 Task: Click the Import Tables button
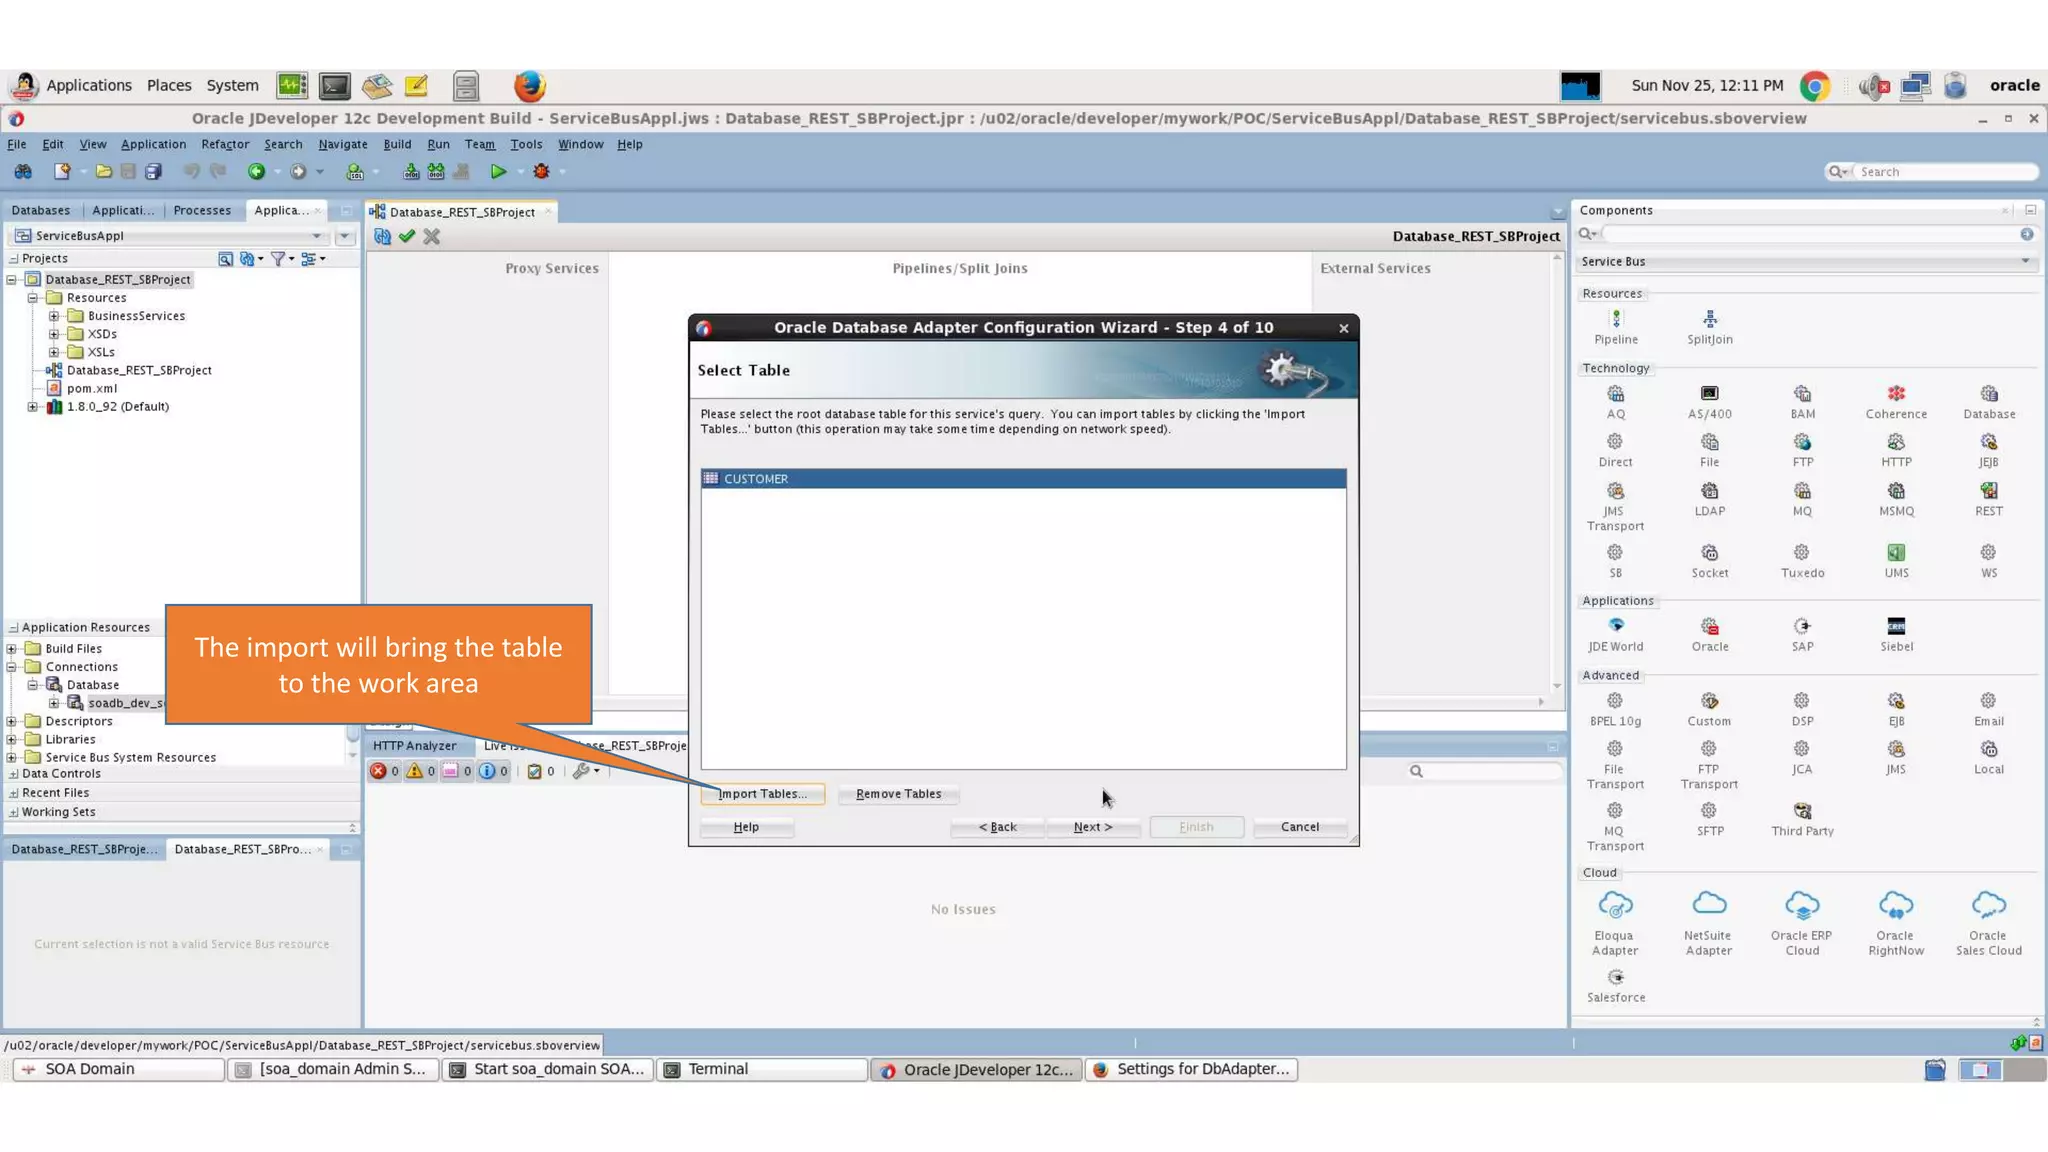(x=762, y=794)
